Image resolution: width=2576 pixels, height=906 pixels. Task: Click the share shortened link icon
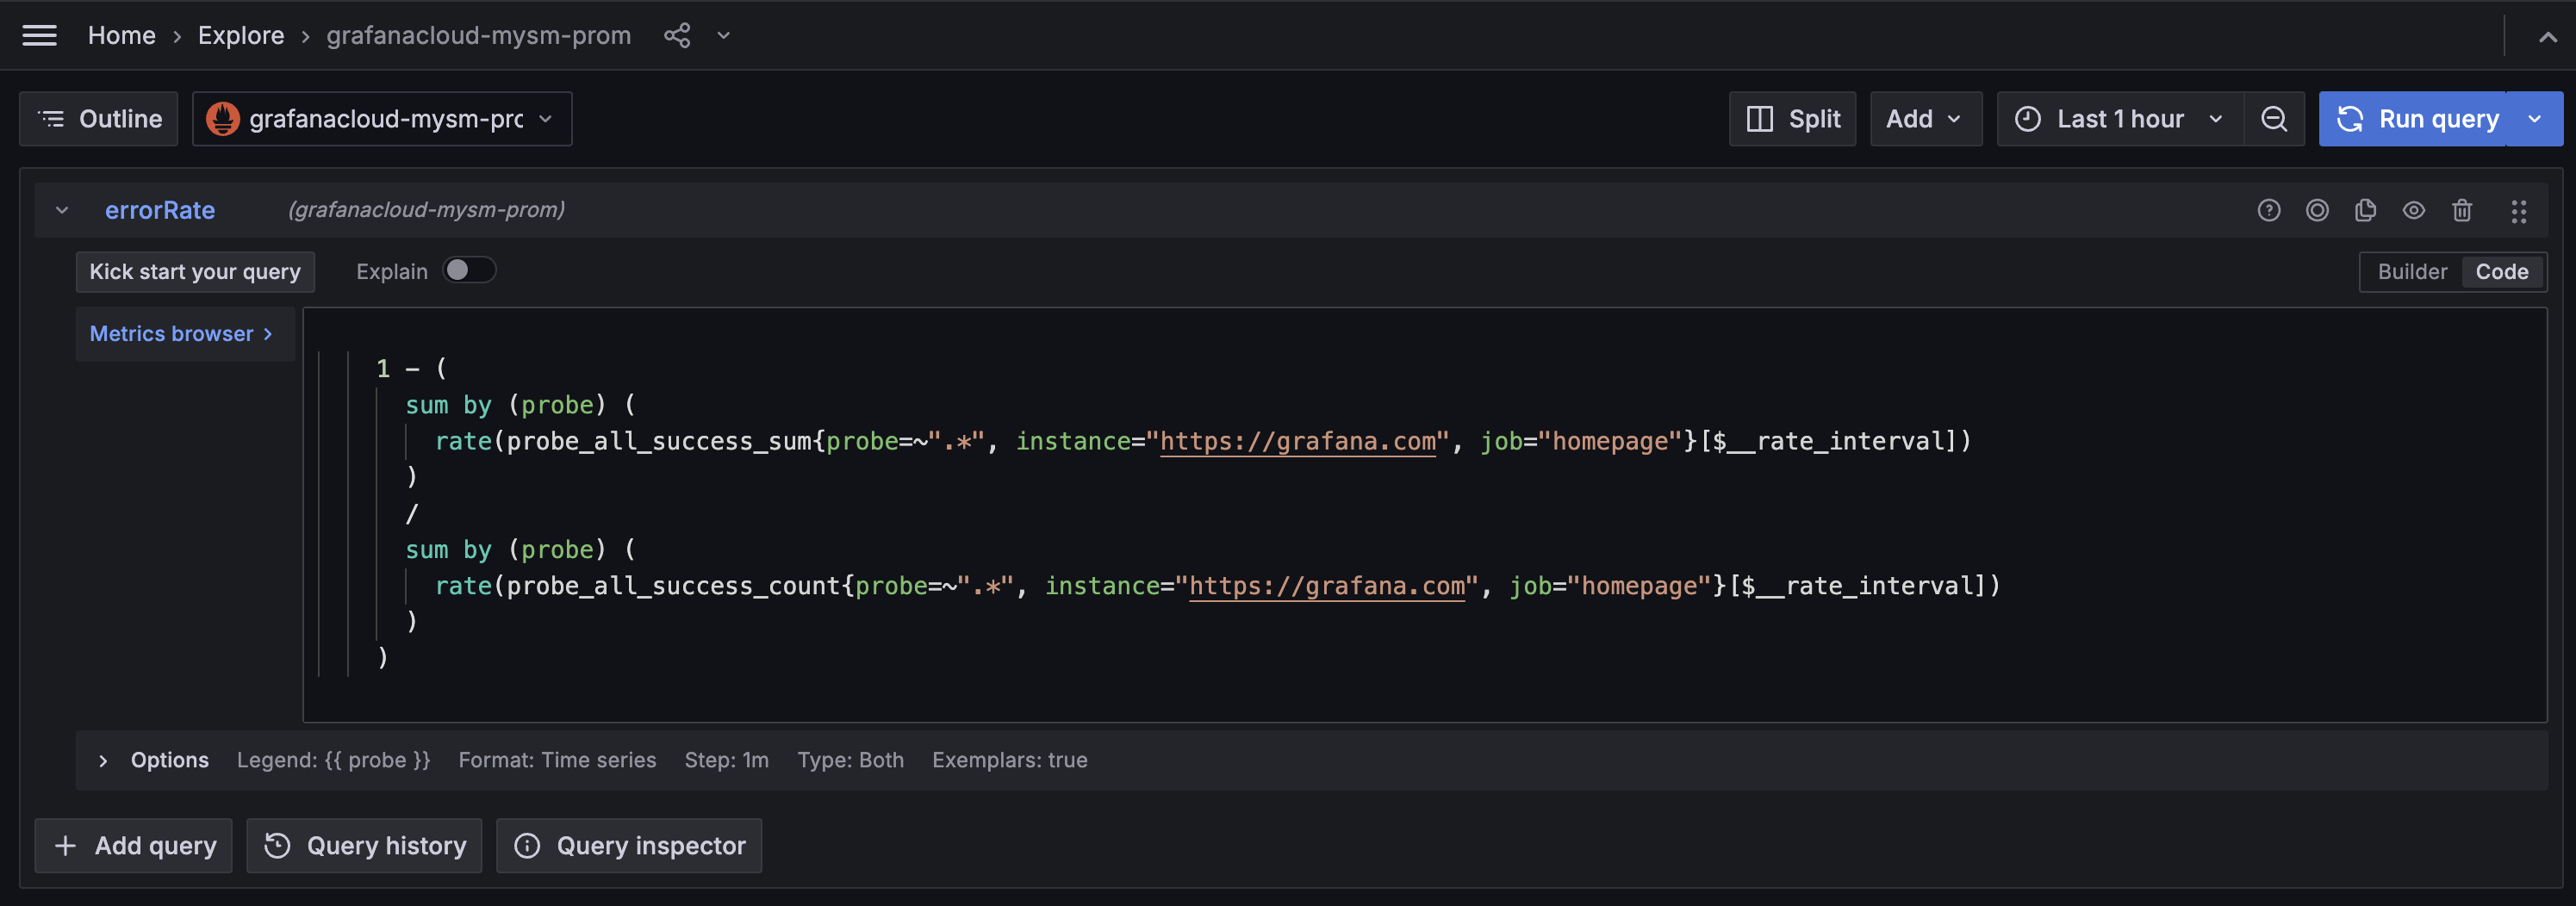tap(678, 35)
